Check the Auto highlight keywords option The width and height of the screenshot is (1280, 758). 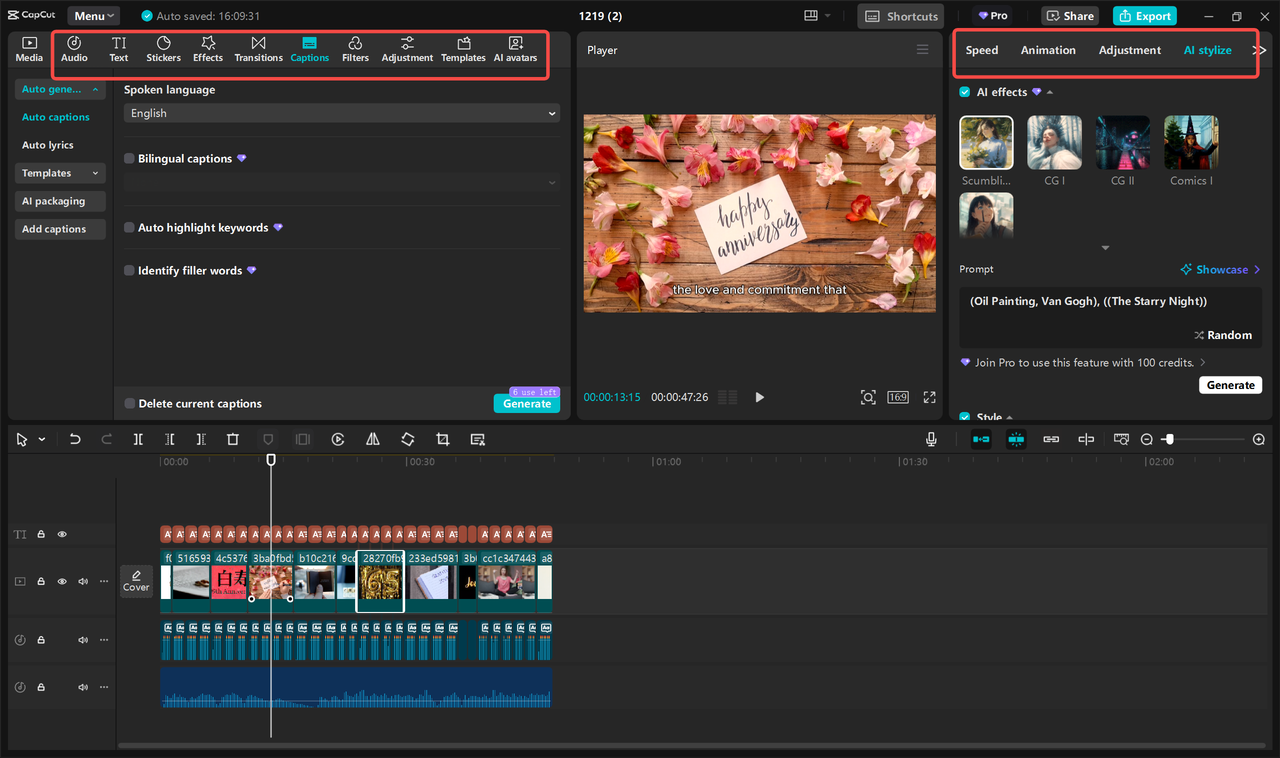point(129,227)
